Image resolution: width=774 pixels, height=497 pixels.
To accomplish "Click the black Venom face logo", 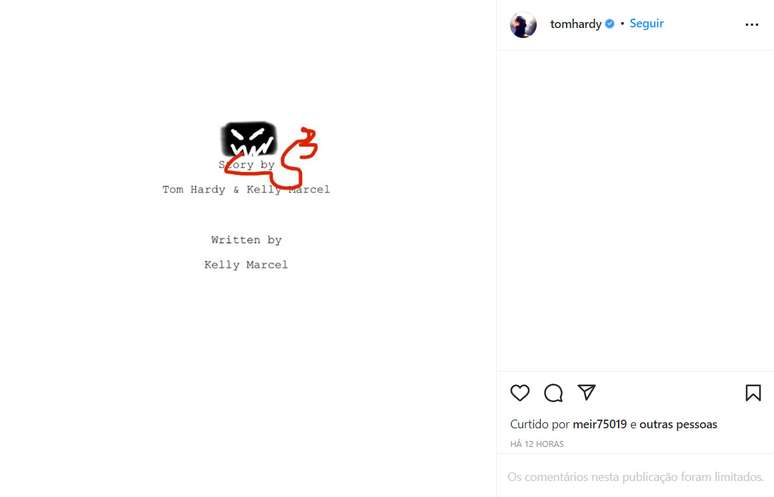I will click(x=248, y=137).
